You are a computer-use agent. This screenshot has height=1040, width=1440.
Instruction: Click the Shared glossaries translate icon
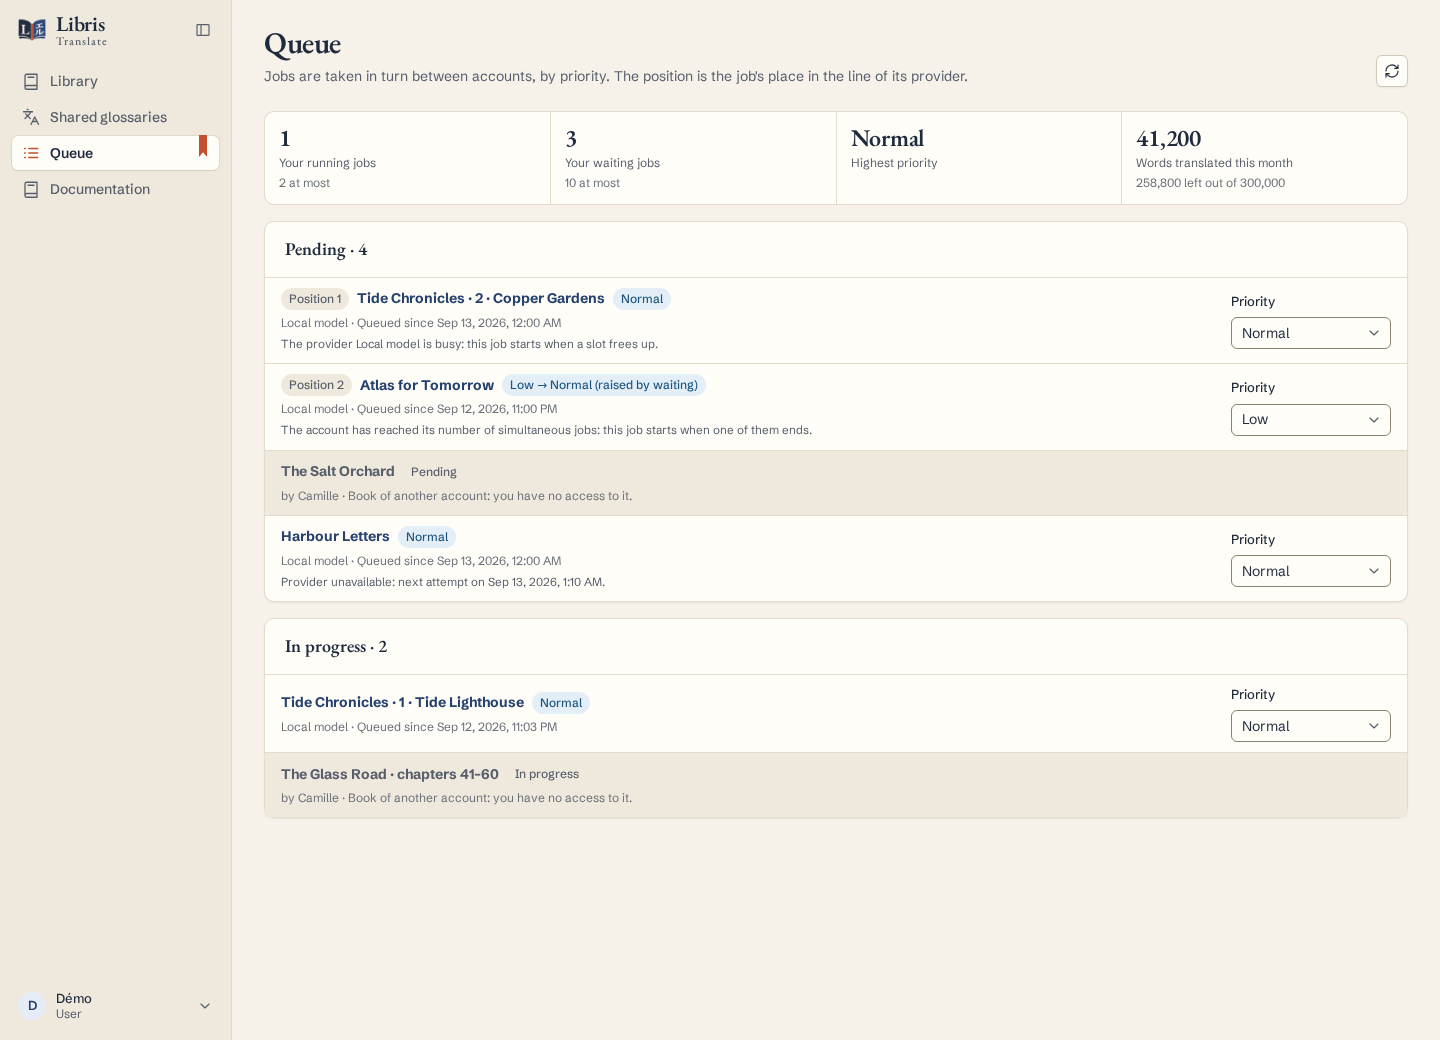click(x=31, y=117)
